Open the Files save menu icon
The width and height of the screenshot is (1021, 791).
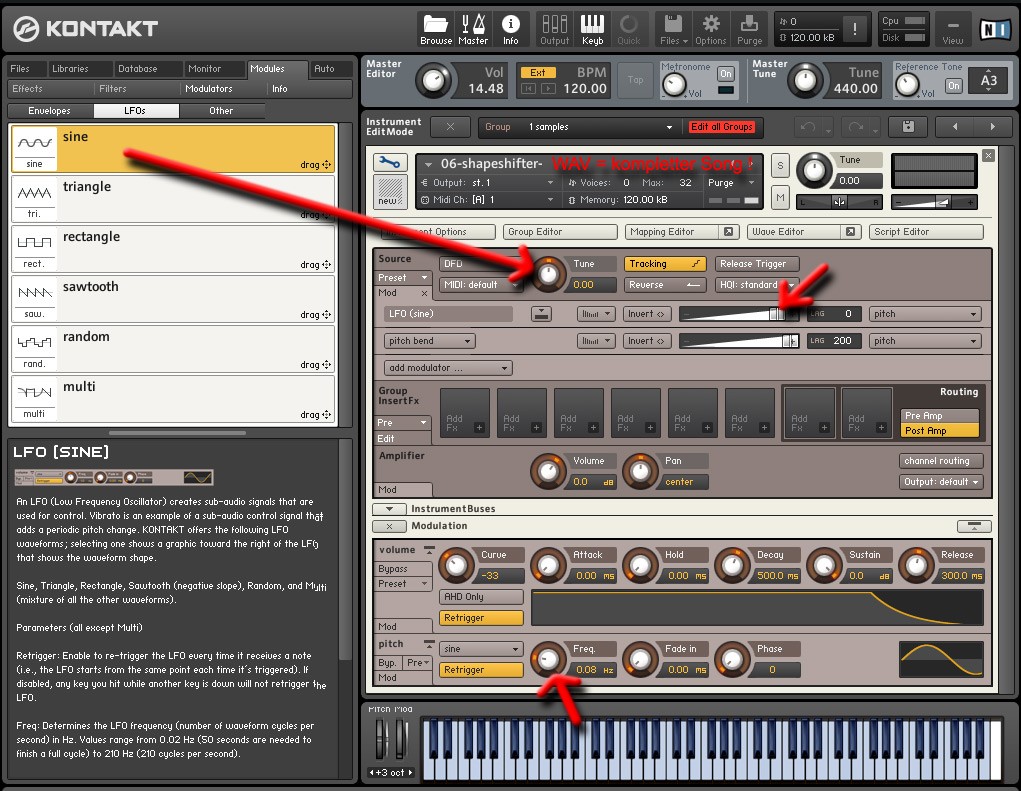click(673, 29)
